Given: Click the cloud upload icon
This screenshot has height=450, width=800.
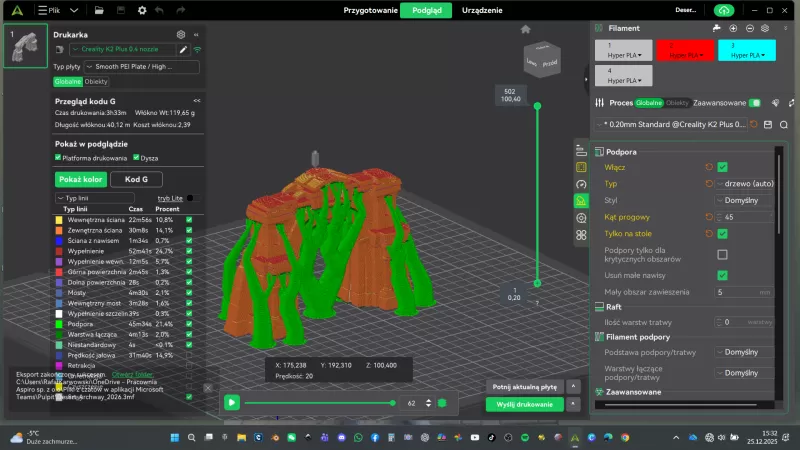Looking at the screenshot, I should coord(724,10).
